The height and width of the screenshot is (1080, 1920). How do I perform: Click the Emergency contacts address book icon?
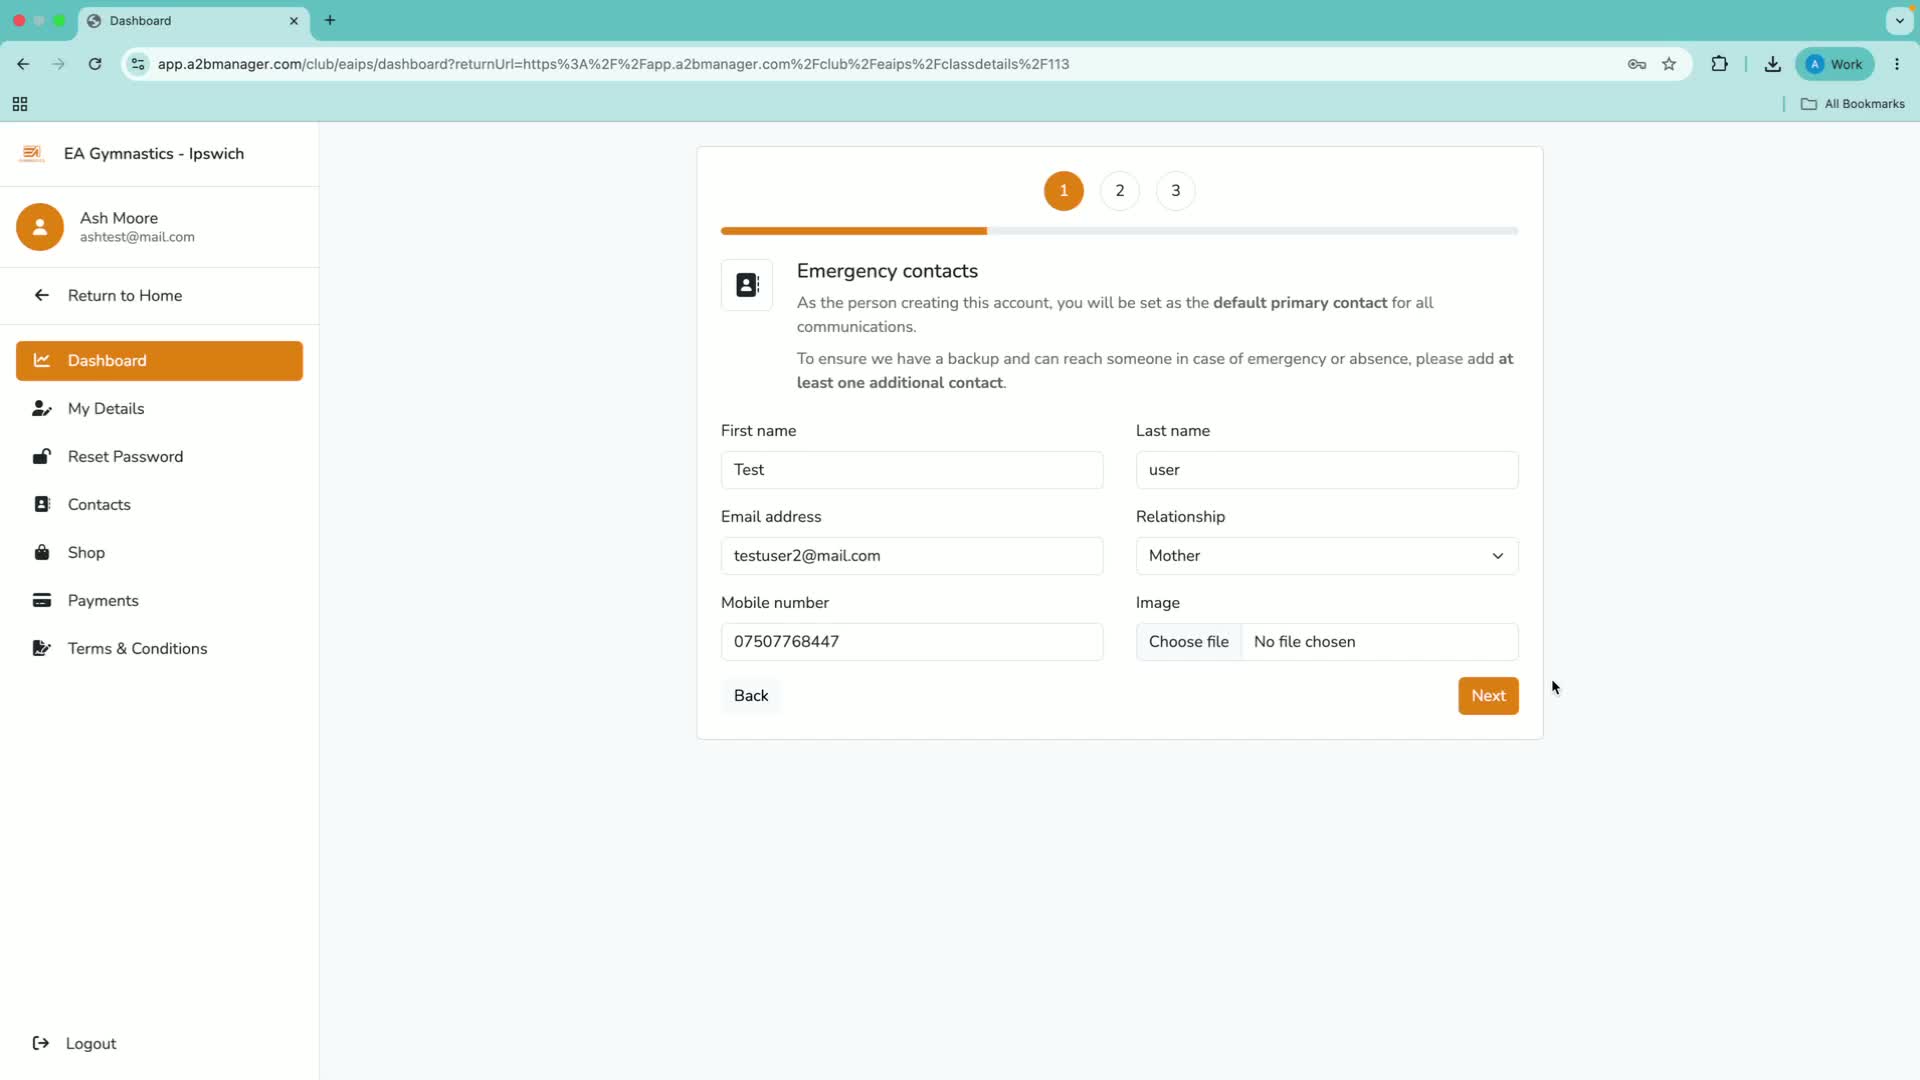pos(747,285)
